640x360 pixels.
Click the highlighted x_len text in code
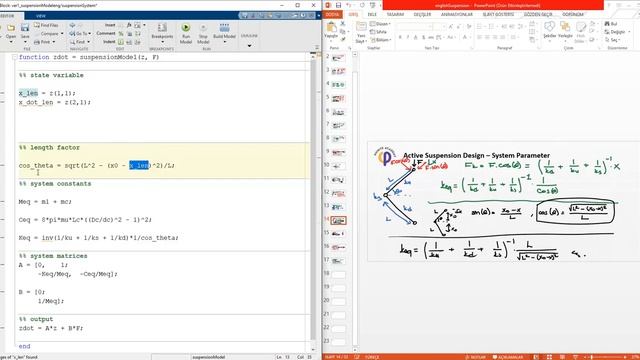(x=139, y=165)
